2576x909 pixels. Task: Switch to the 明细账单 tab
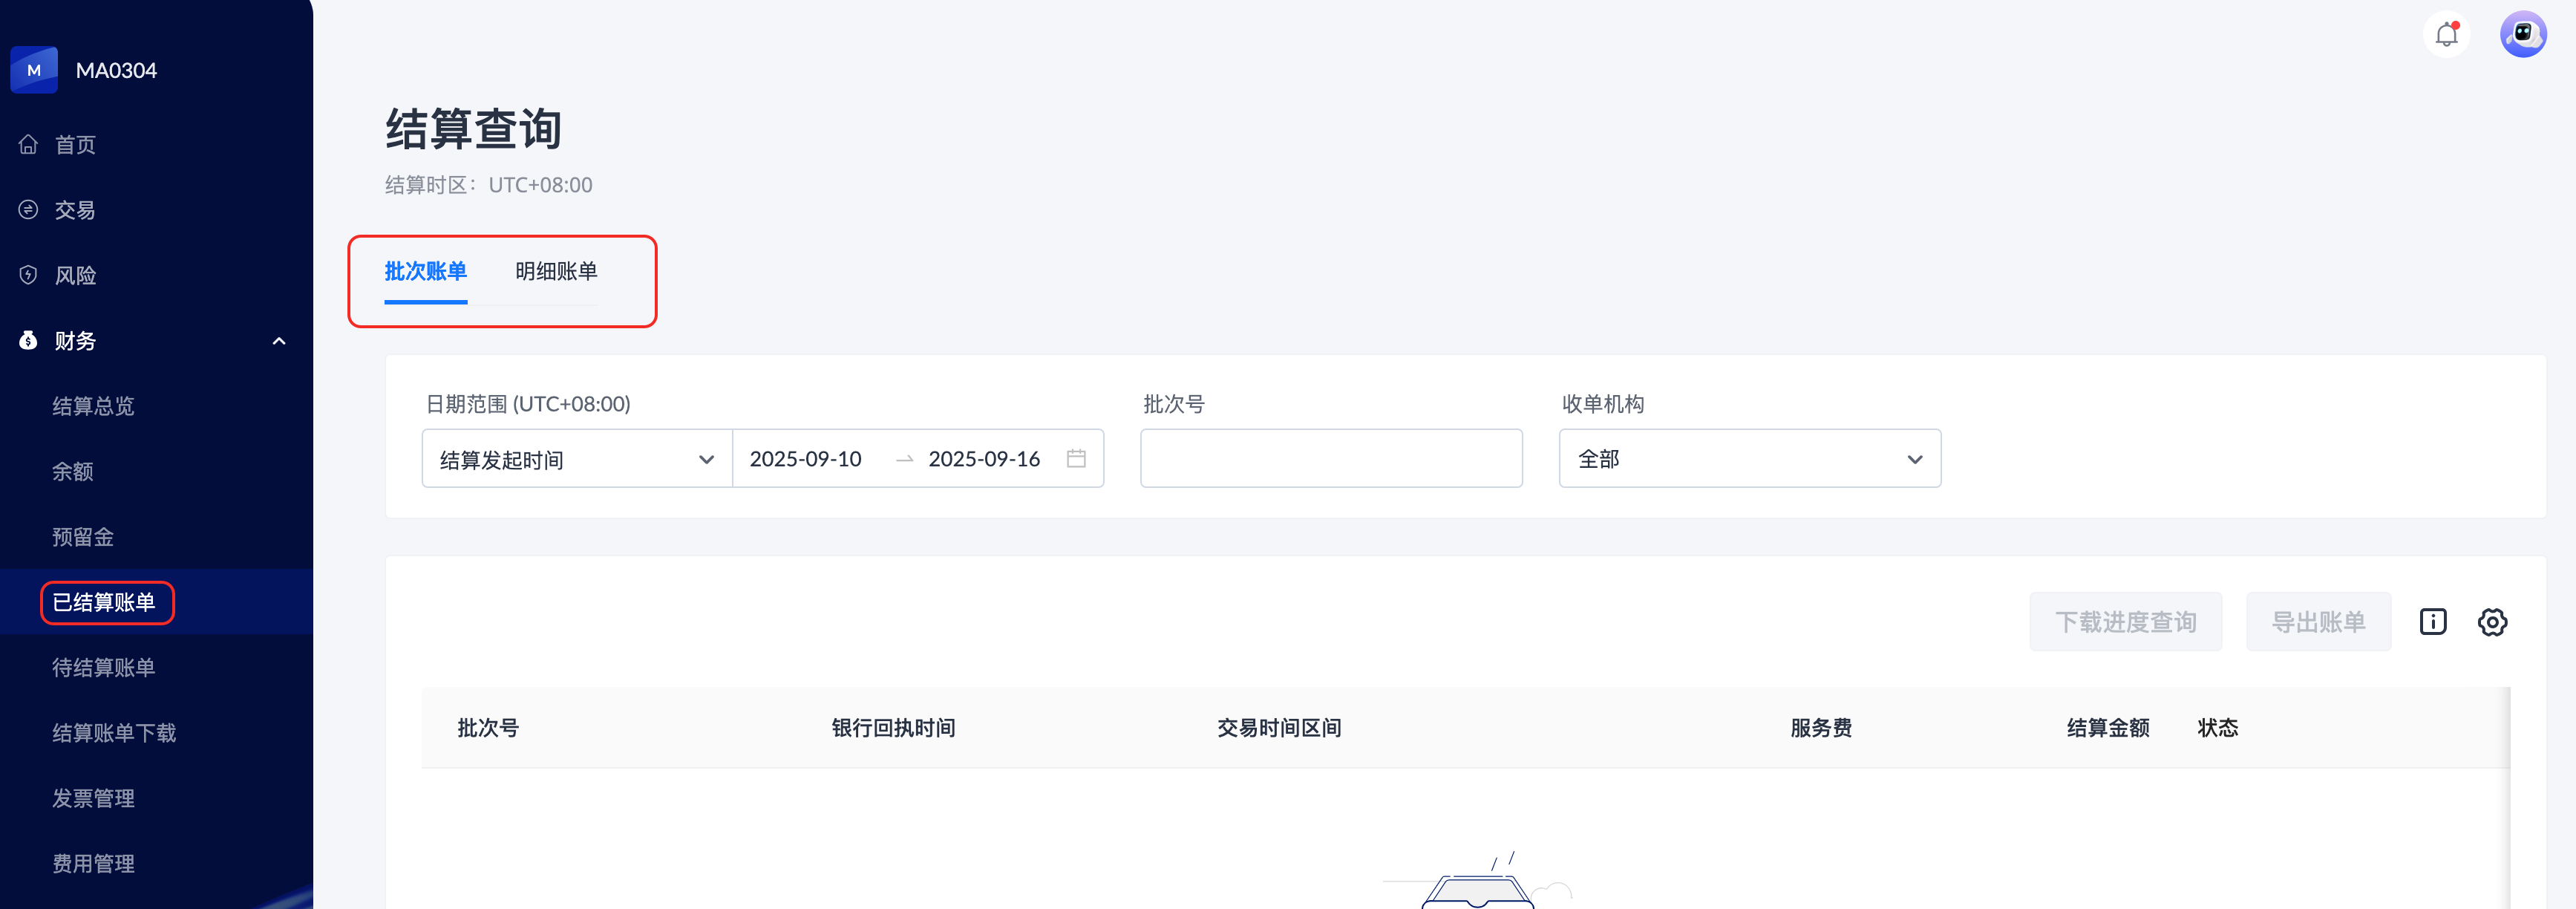pos(556,271)
